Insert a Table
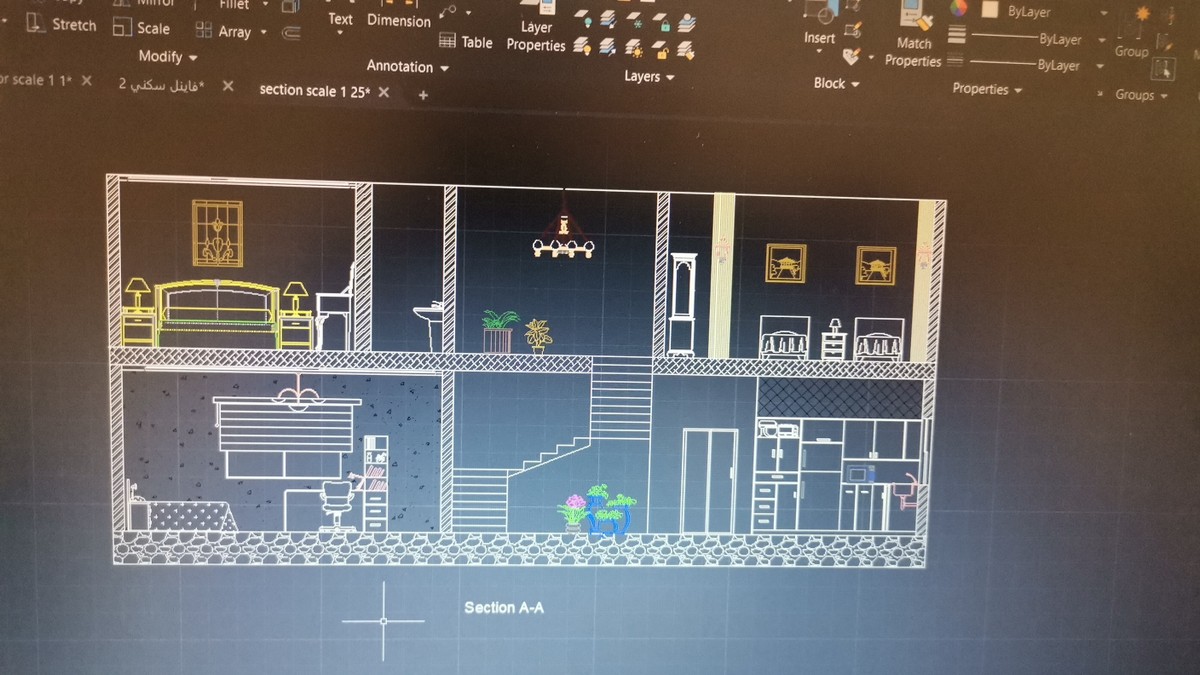 [x=466, y=42]
